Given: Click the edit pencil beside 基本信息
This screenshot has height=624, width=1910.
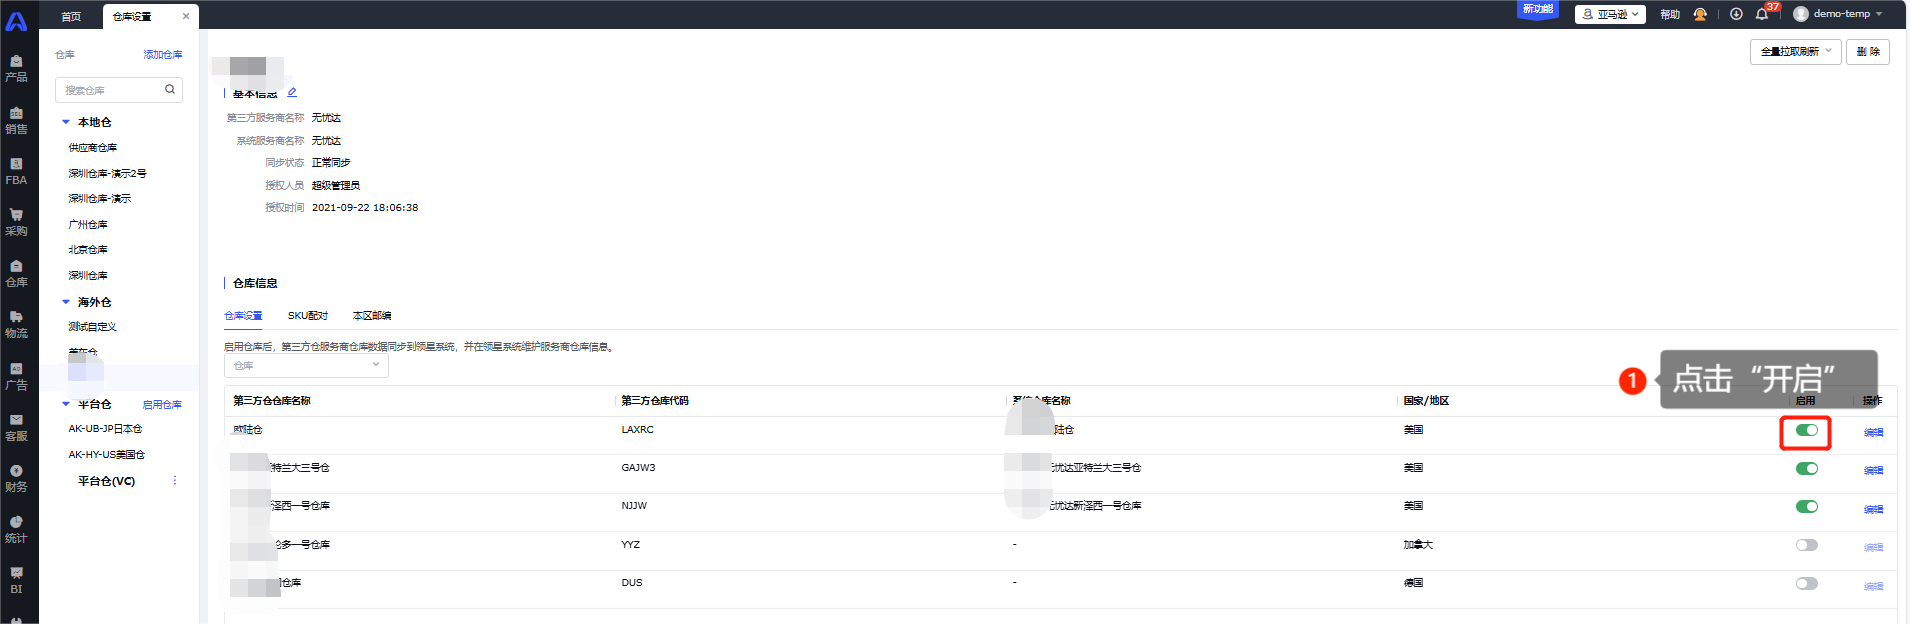Looking at the screenshot, I should 292,92.
